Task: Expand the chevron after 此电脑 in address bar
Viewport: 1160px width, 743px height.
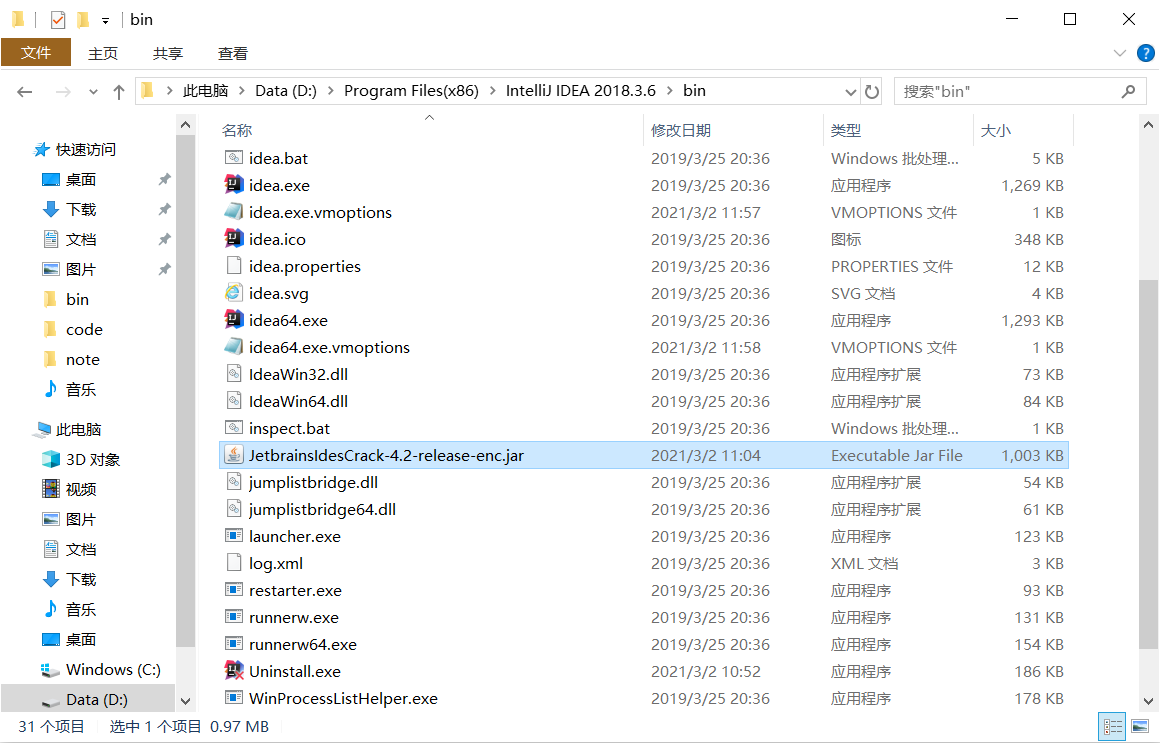Action: tap(242, 91)
